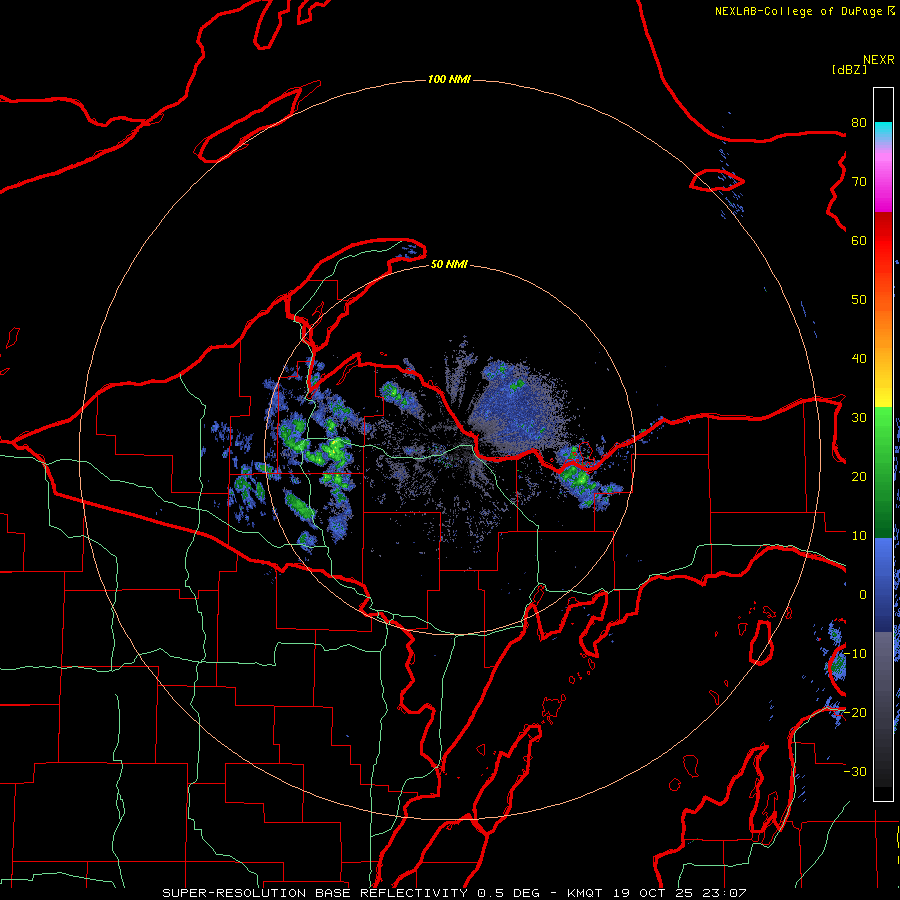This screenshot has width=900, height=900.
Task: Click the magenta segment of the color bar
Action: tap(883, 184)
